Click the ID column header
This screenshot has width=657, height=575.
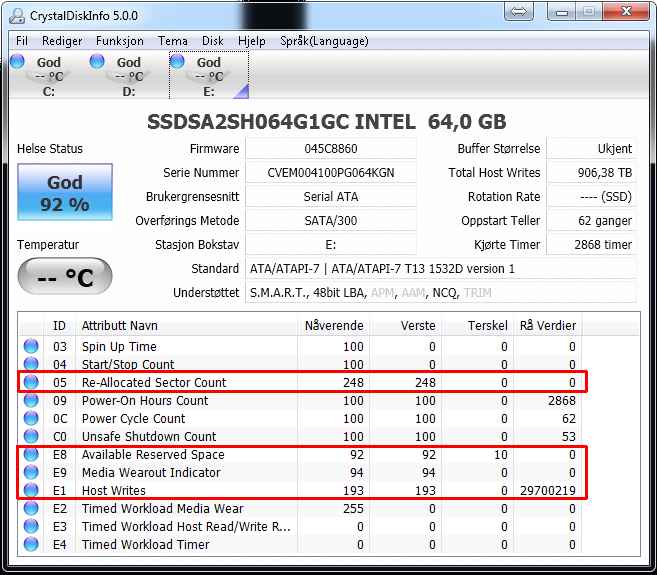tap(59, 326)
